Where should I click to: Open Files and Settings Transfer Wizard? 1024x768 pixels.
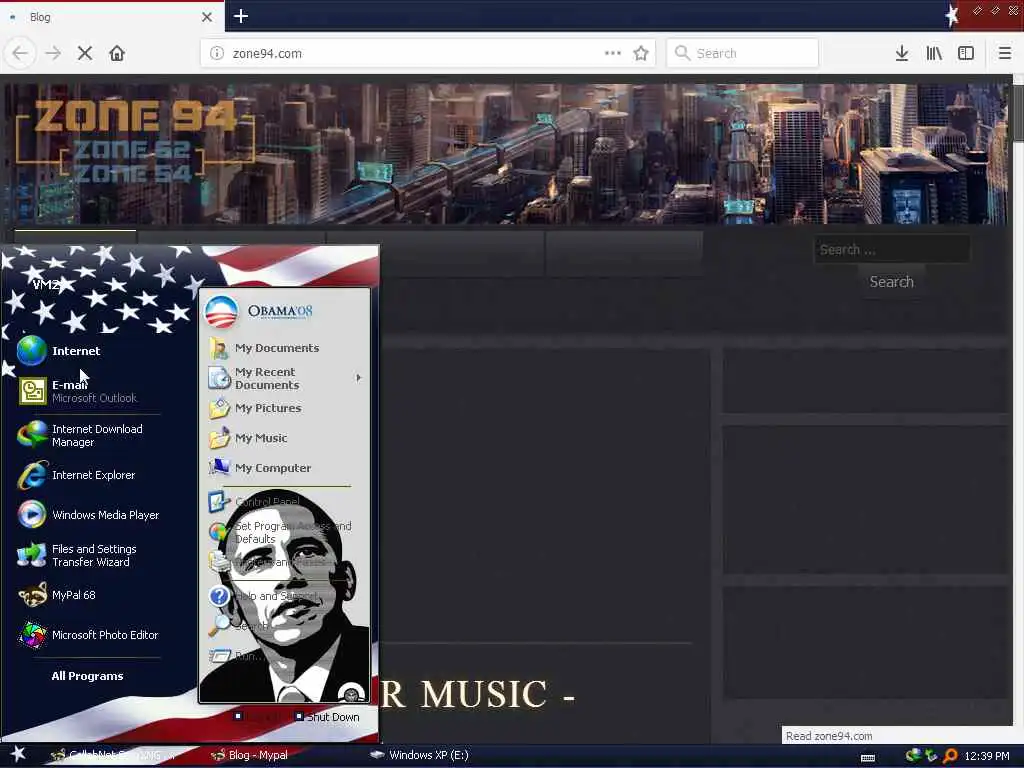click(77, 555)
